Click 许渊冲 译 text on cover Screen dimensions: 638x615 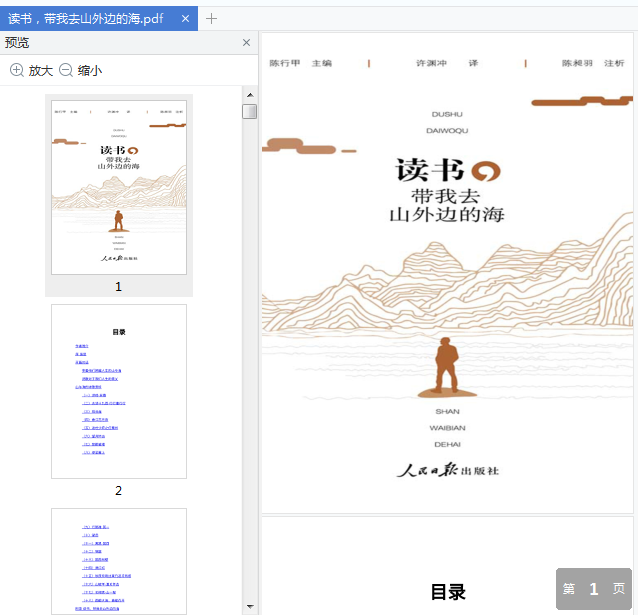click(447, 63)
